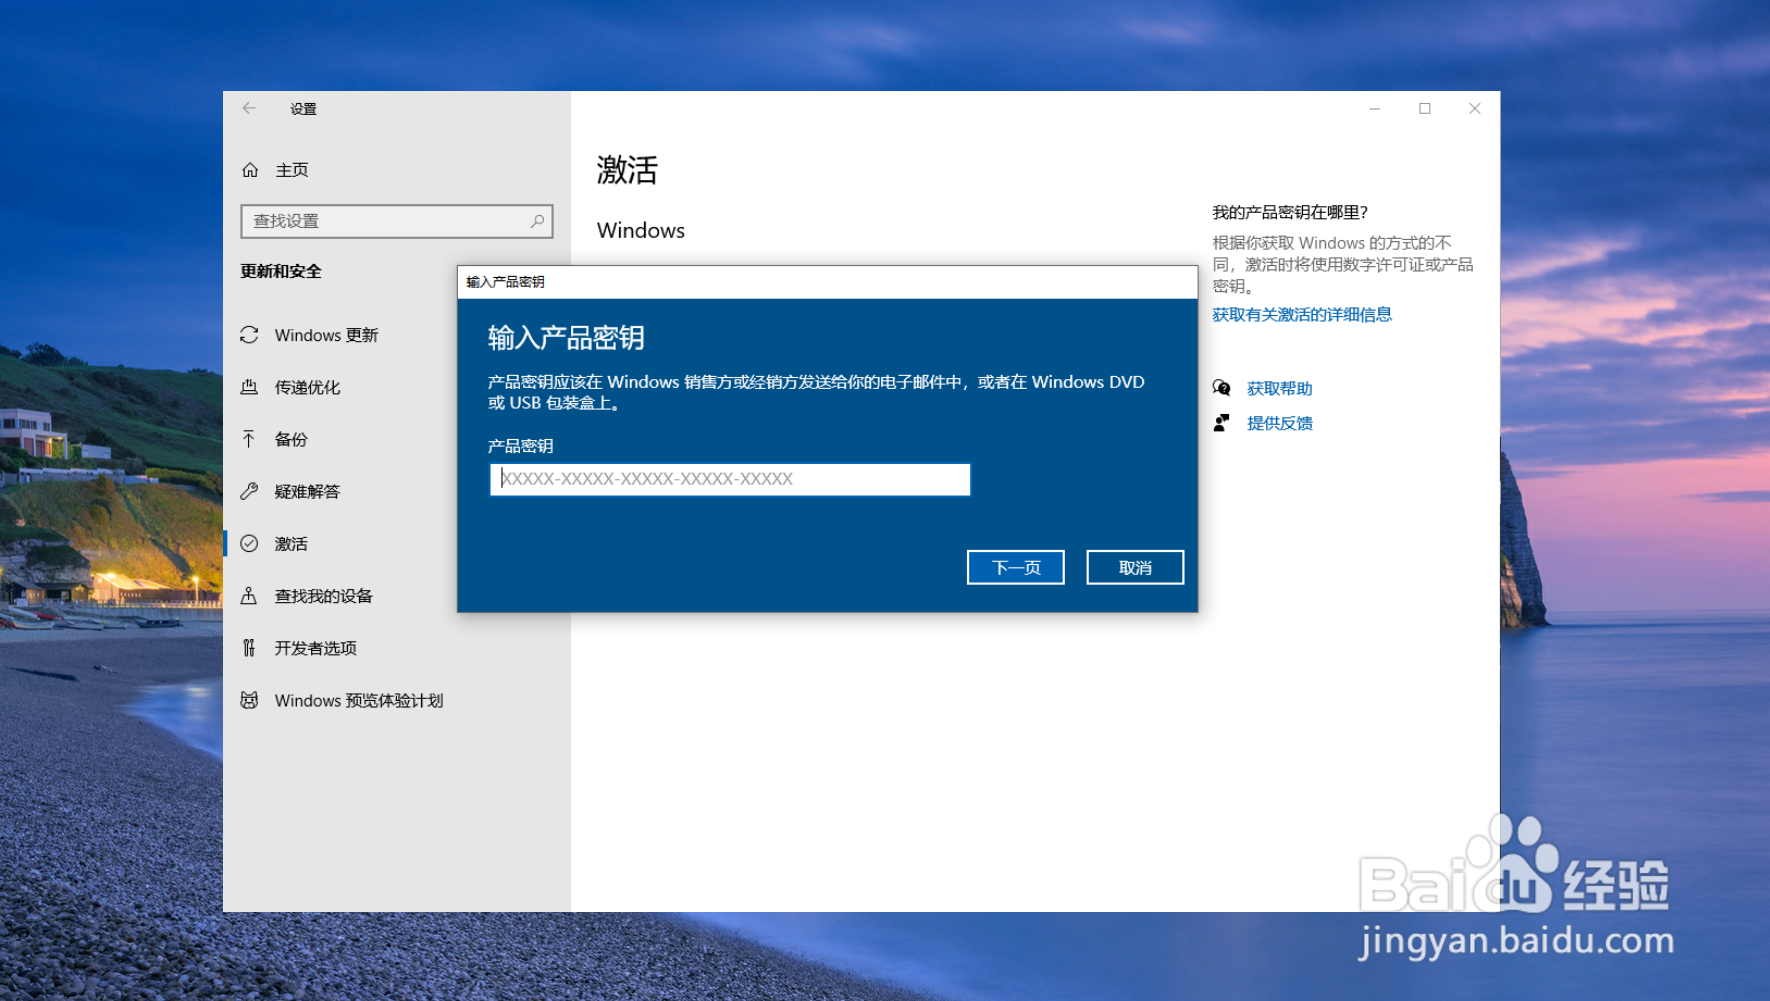The width and height of the screenshot is (1770, 1001).
Task: Click the 查找我的设备 locate icon
Action: 250,595
